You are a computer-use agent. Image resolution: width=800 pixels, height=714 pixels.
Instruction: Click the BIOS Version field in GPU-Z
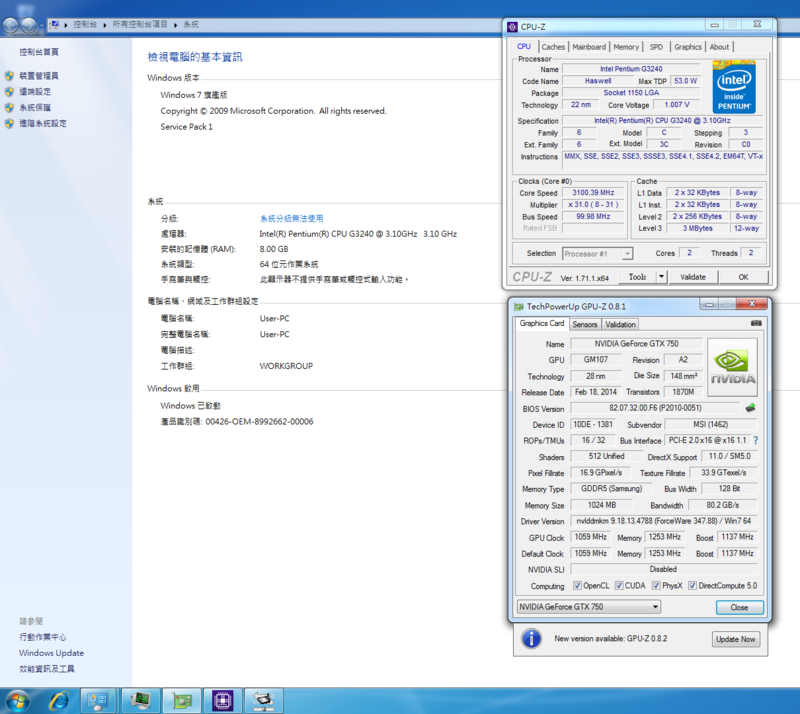pos(655,408)
